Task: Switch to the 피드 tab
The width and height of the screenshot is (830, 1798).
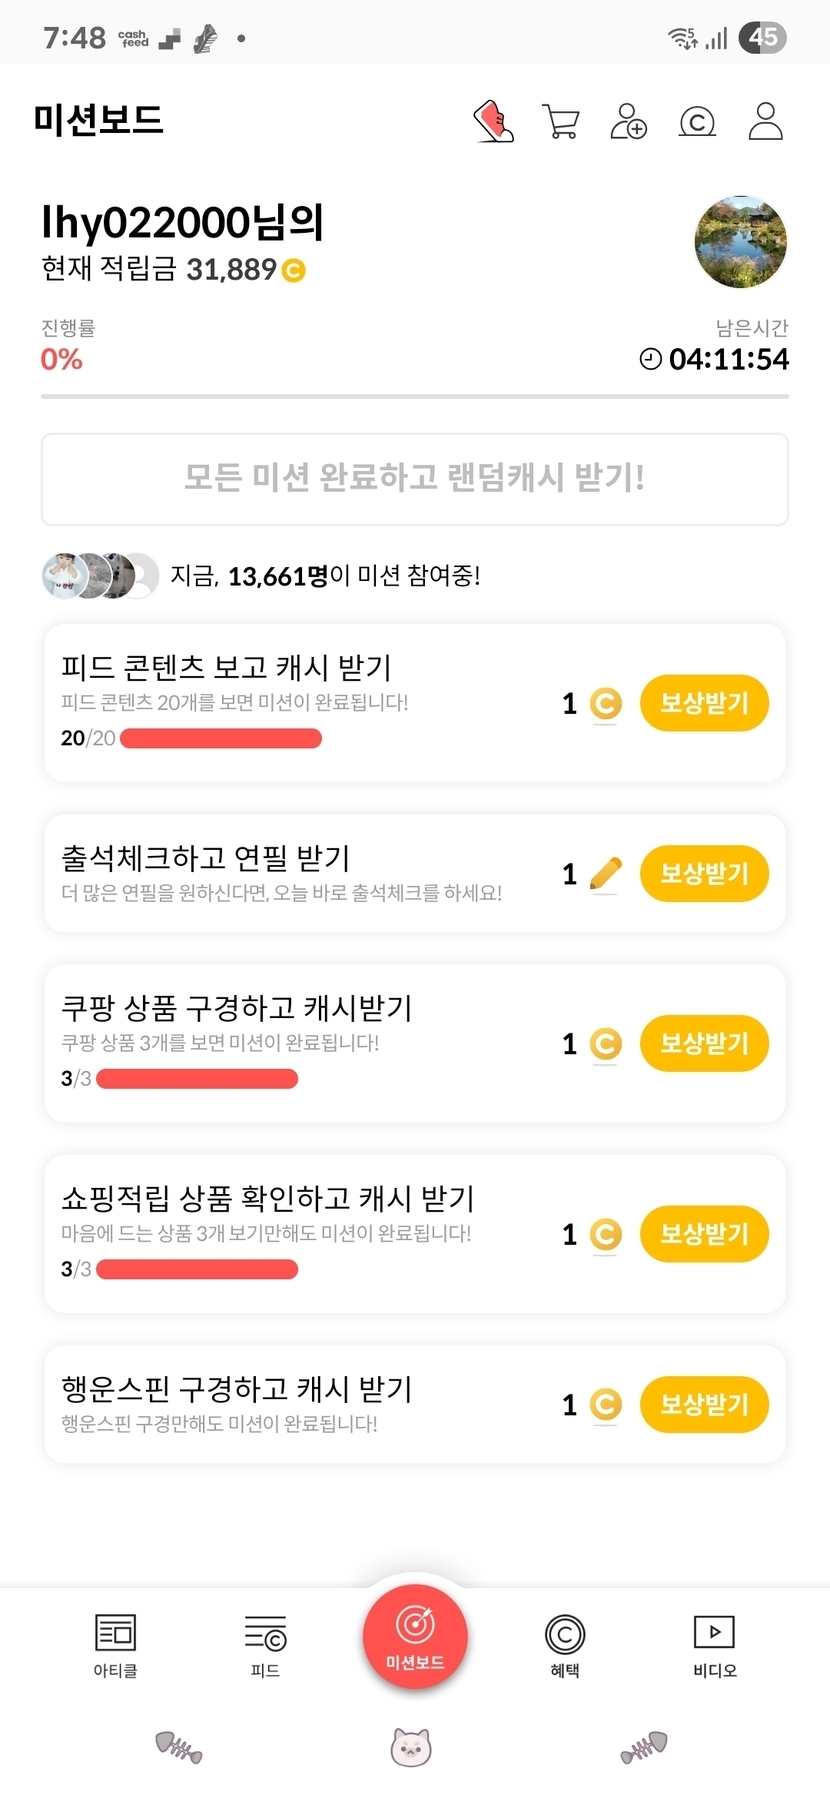Action: pyautogui.click(x=265, y=1645)
